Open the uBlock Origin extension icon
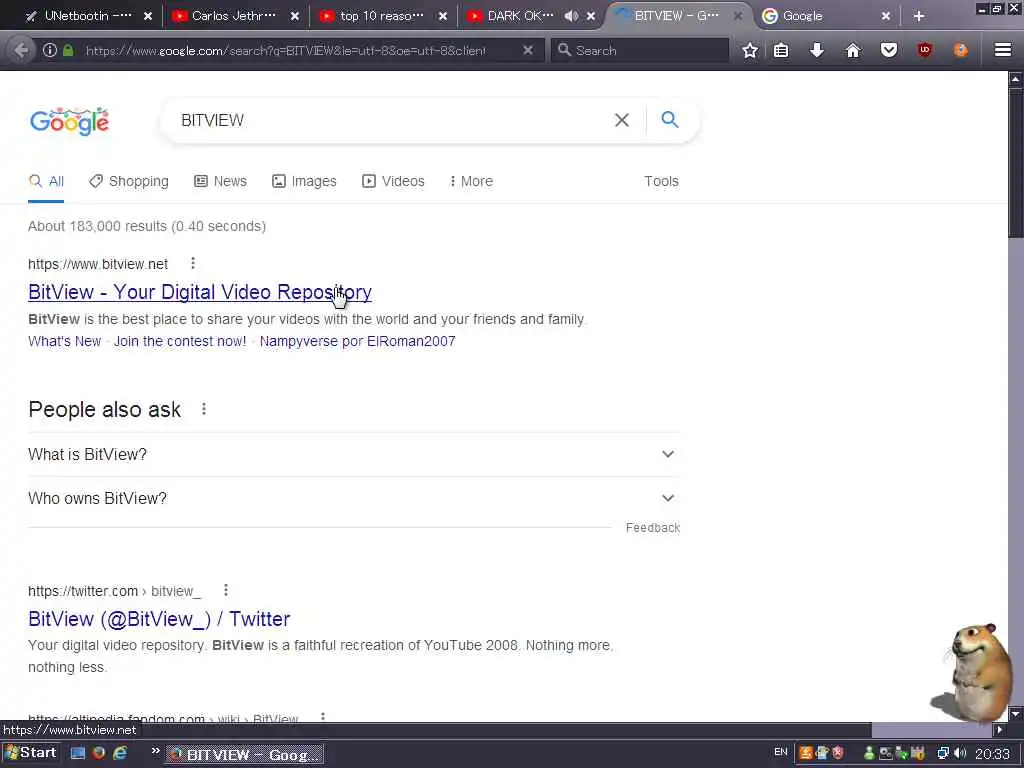 (x=925, y=50)
